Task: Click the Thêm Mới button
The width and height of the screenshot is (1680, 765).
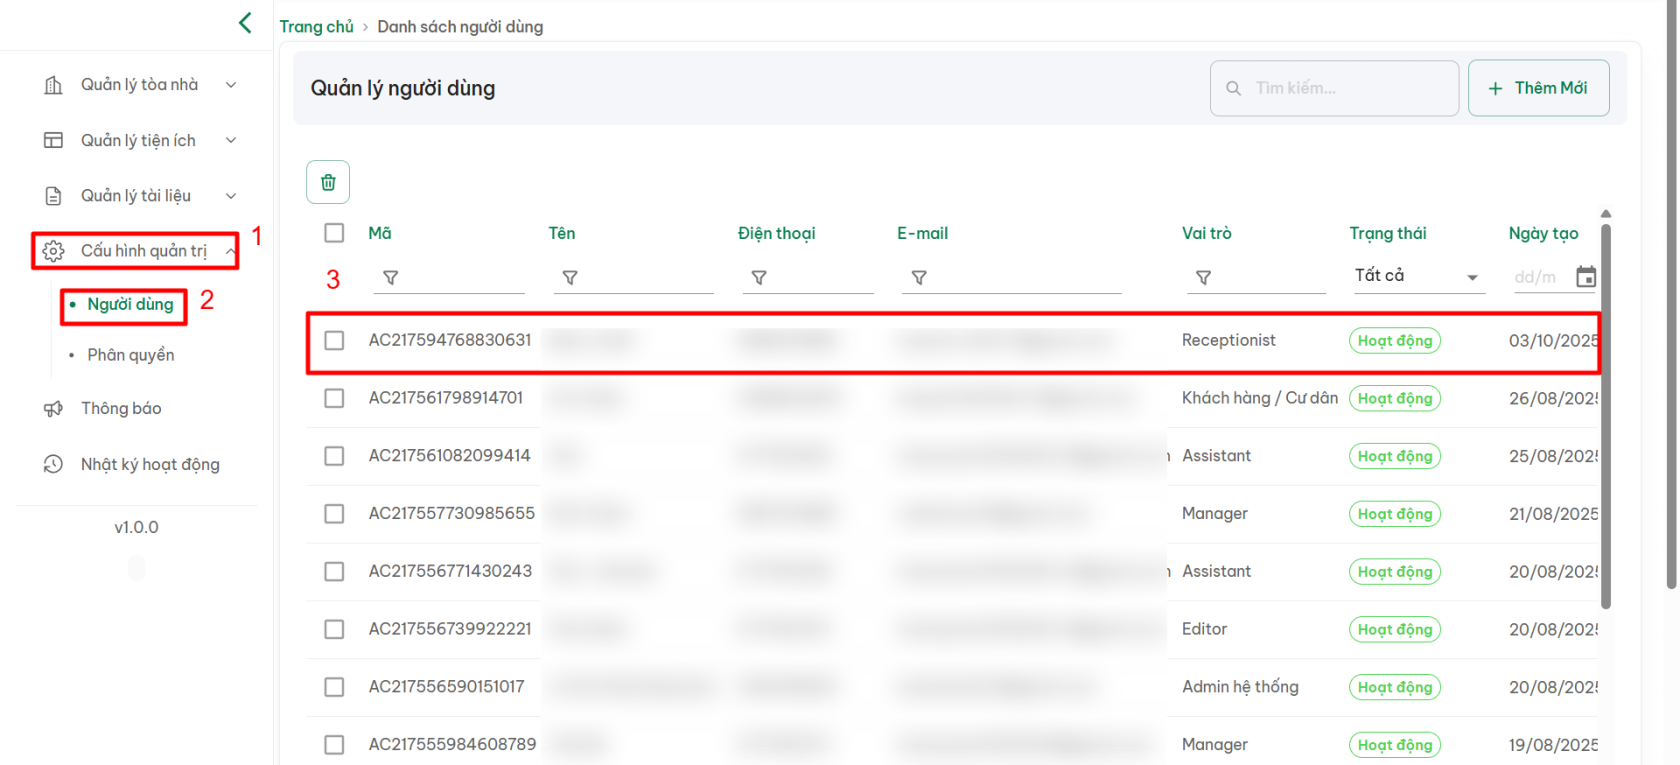Action: point(1538,88)
